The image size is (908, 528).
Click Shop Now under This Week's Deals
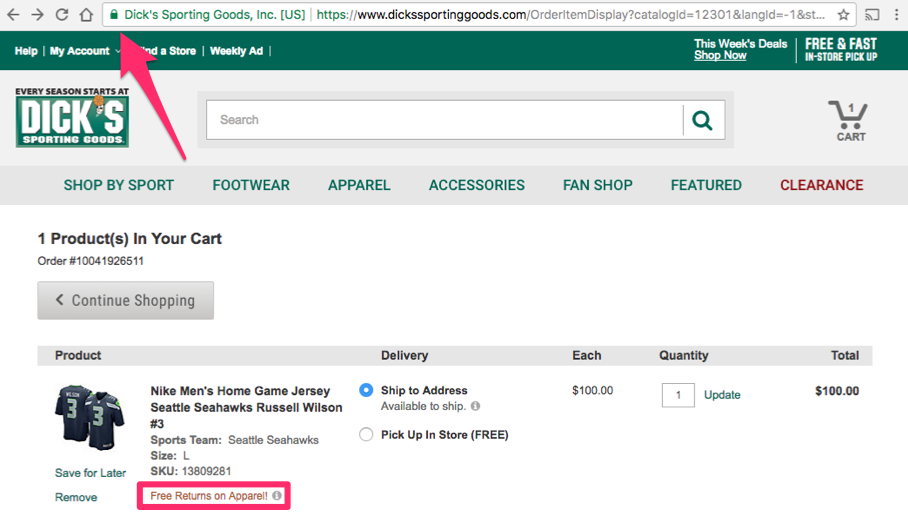coord(720,56)
